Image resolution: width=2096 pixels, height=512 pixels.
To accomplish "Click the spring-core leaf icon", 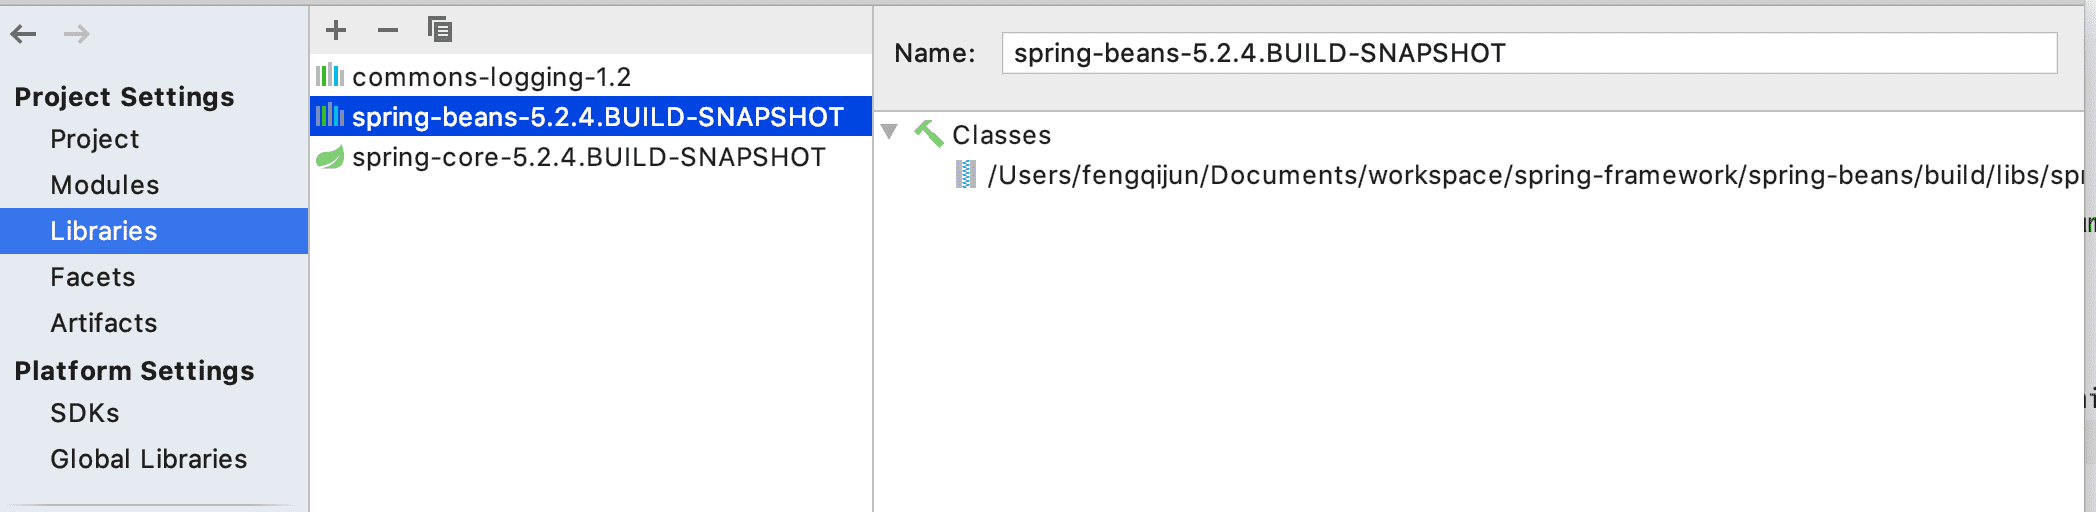I will click(330, 157).
